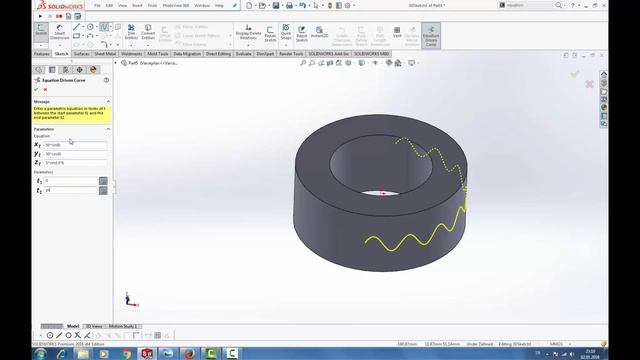
Task: Click the Trim Entities tool
Action: pos(131,32)
